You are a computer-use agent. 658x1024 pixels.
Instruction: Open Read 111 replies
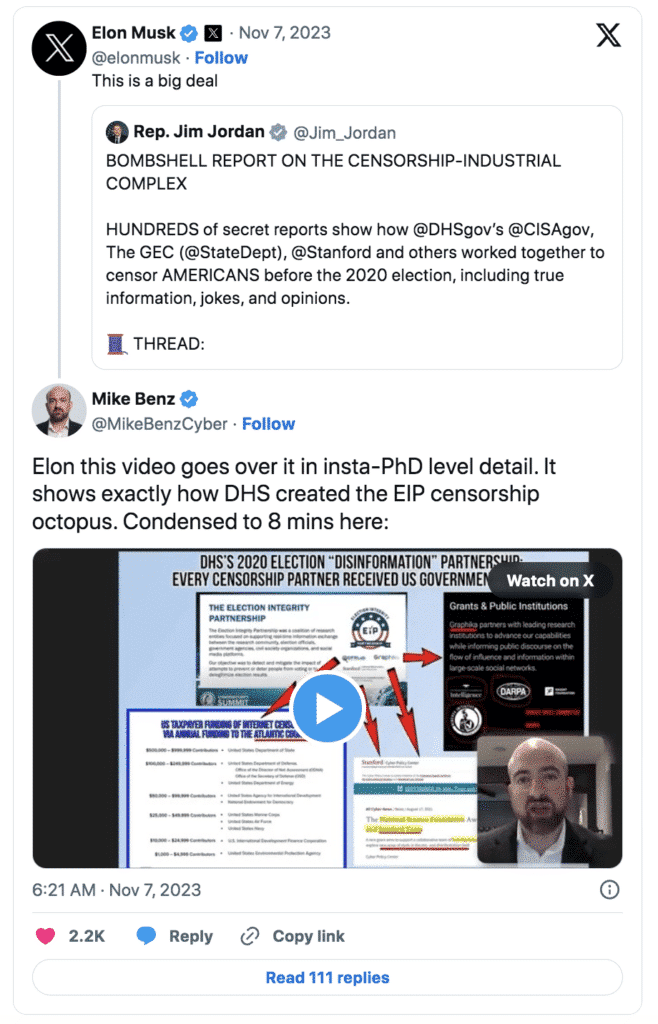327,978
